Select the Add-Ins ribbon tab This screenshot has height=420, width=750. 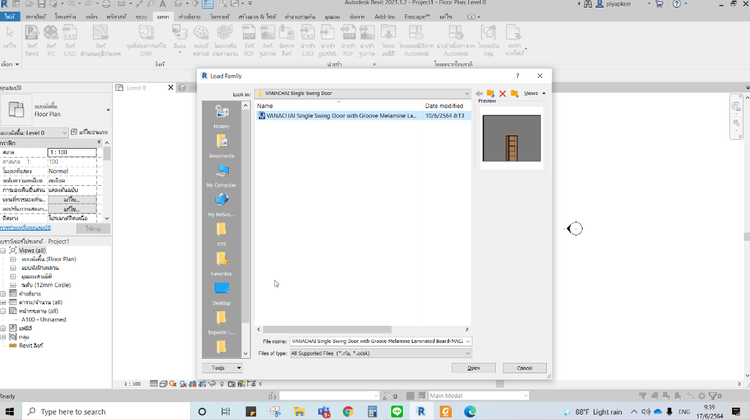point(385,17)
